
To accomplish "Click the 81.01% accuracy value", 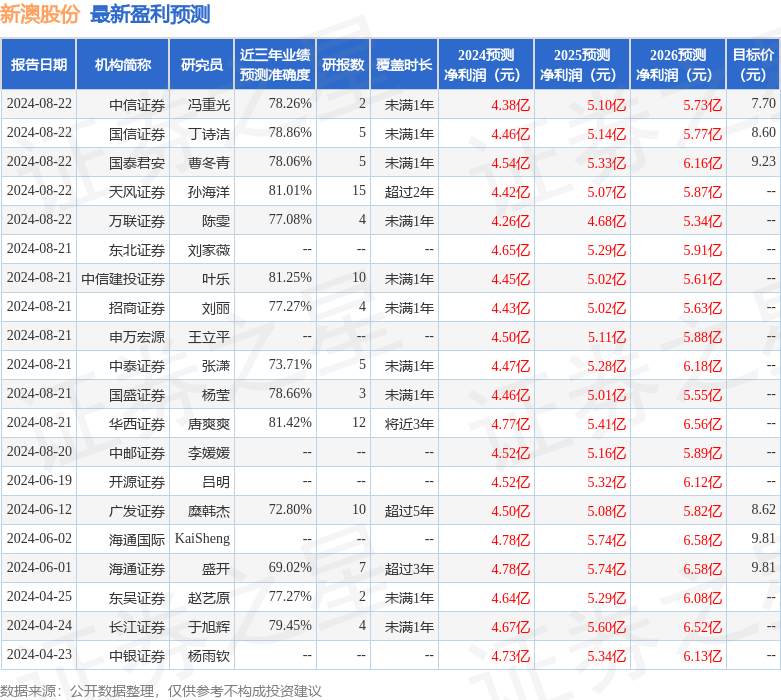I will coord(290,190).
